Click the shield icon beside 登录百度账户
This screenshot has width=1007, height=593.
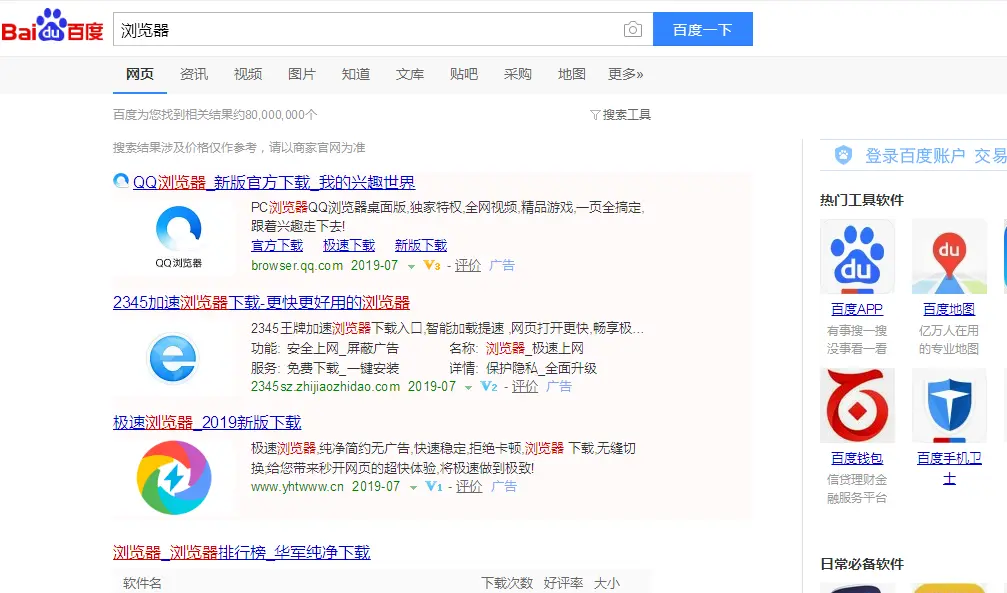click(843, 155)
